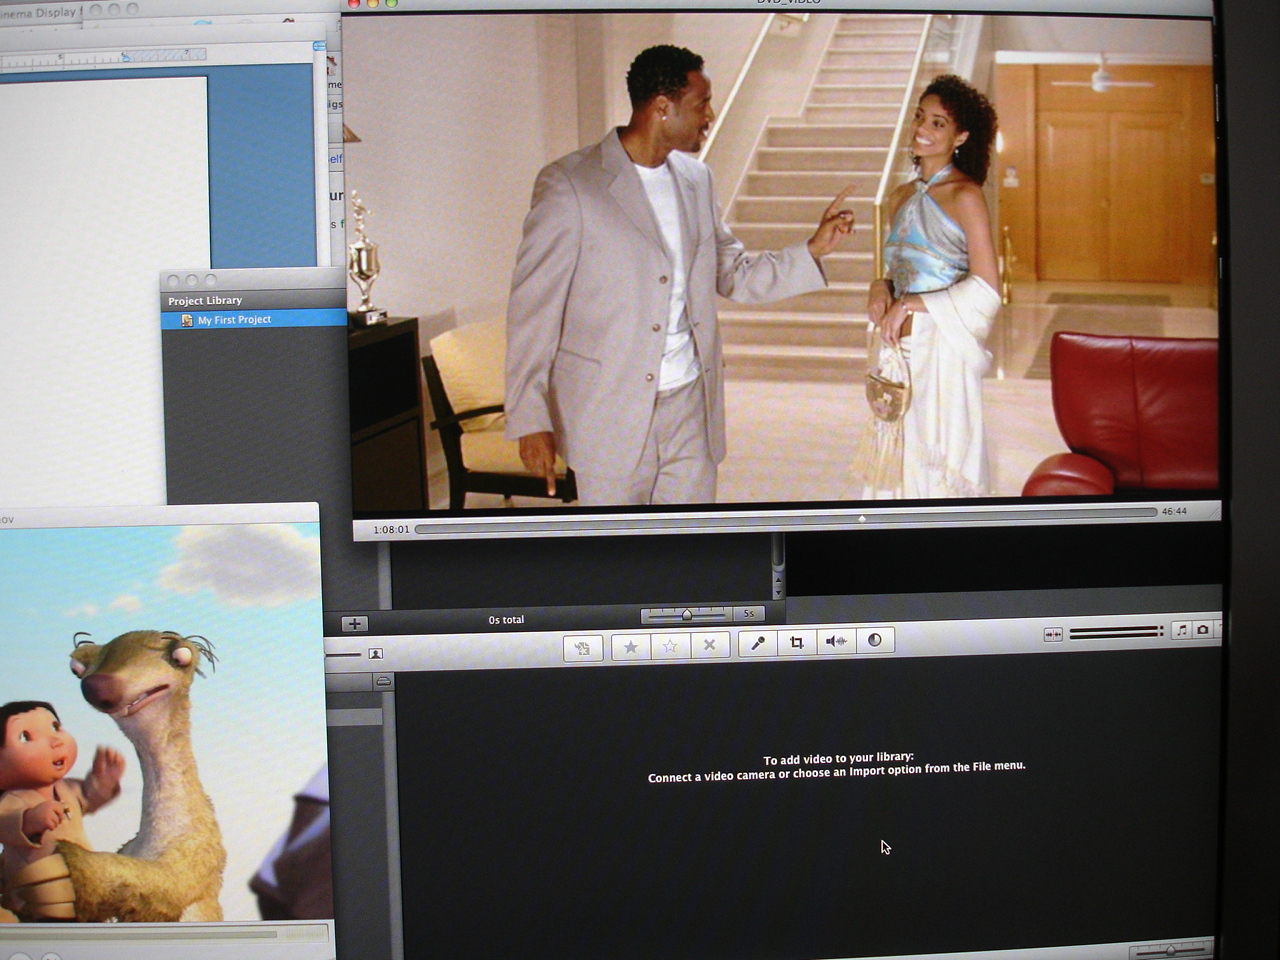Click the thumbnail size slider at the bottom right

click(1170, 949)
